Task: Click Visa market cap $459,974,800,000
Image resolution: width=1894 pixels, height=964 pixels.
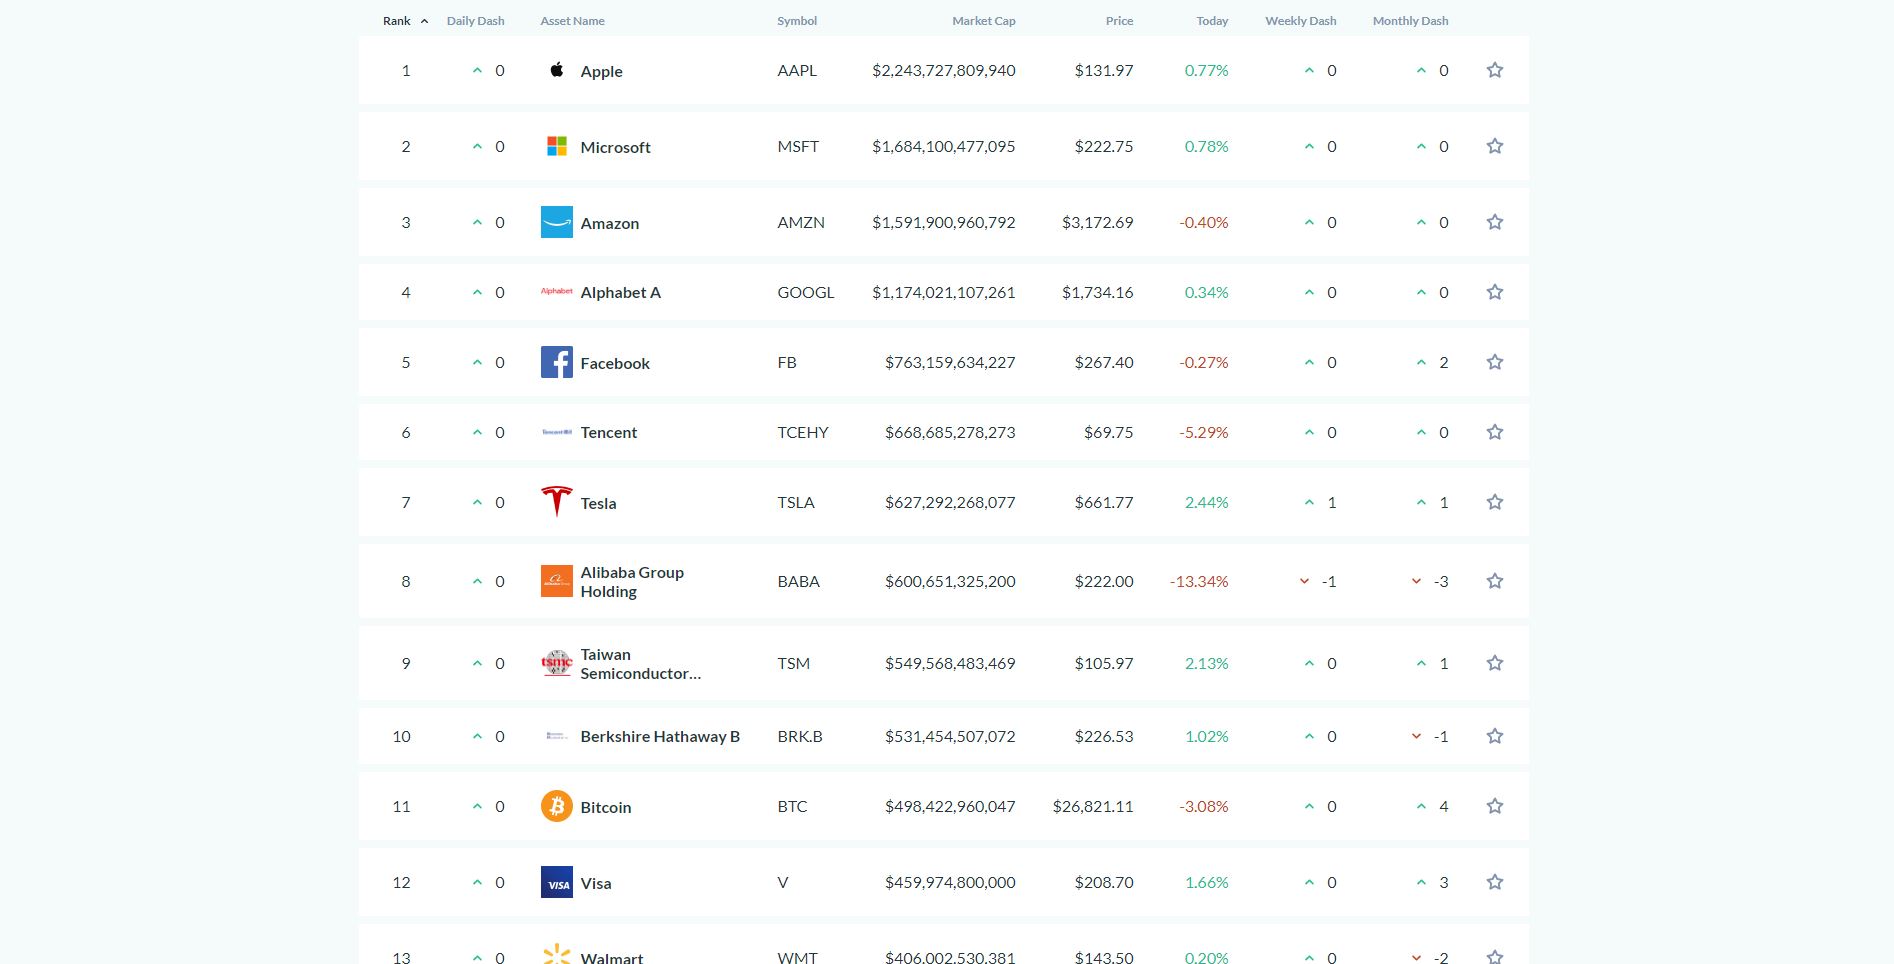Action: 950,882
